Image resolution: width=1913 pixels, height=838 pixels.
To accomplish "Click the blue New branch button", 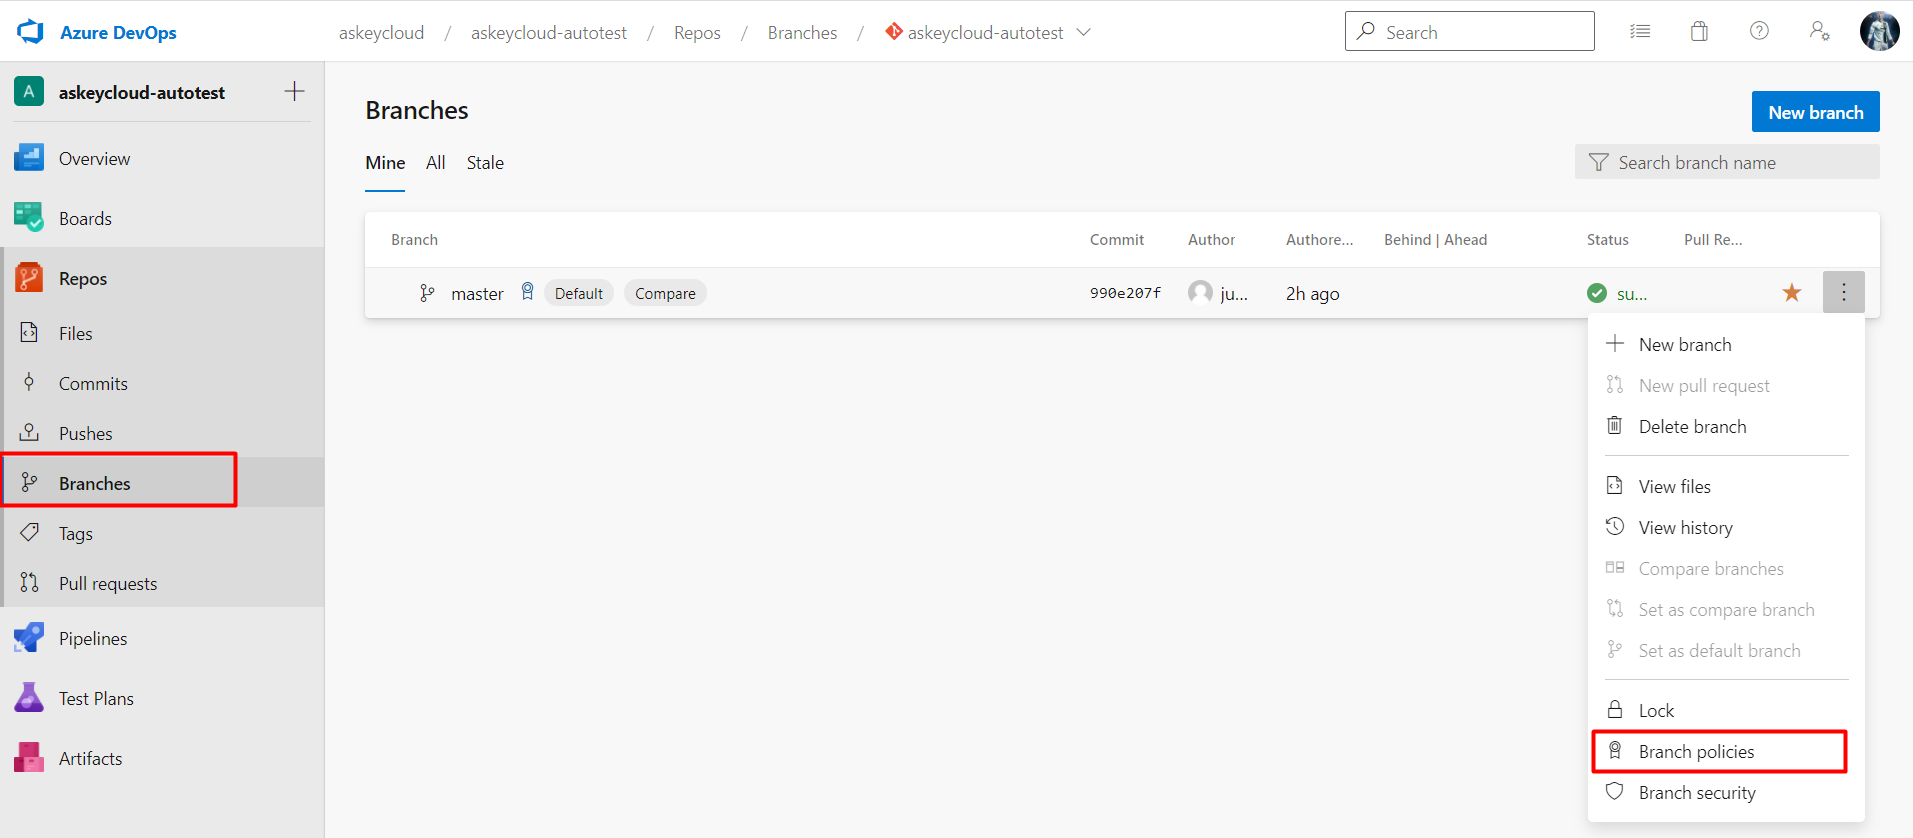I will click(1815, 112).
